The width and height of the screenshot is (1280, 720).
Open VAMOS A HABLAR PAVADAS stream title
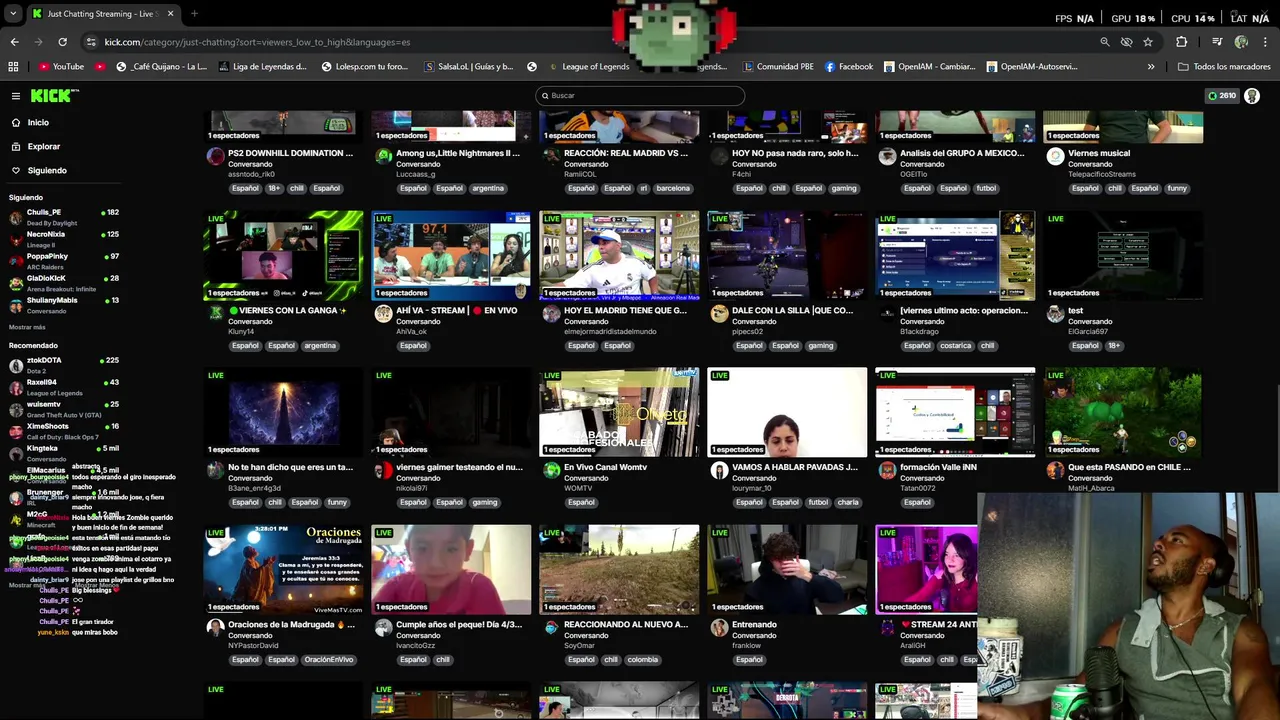[794, 467]
